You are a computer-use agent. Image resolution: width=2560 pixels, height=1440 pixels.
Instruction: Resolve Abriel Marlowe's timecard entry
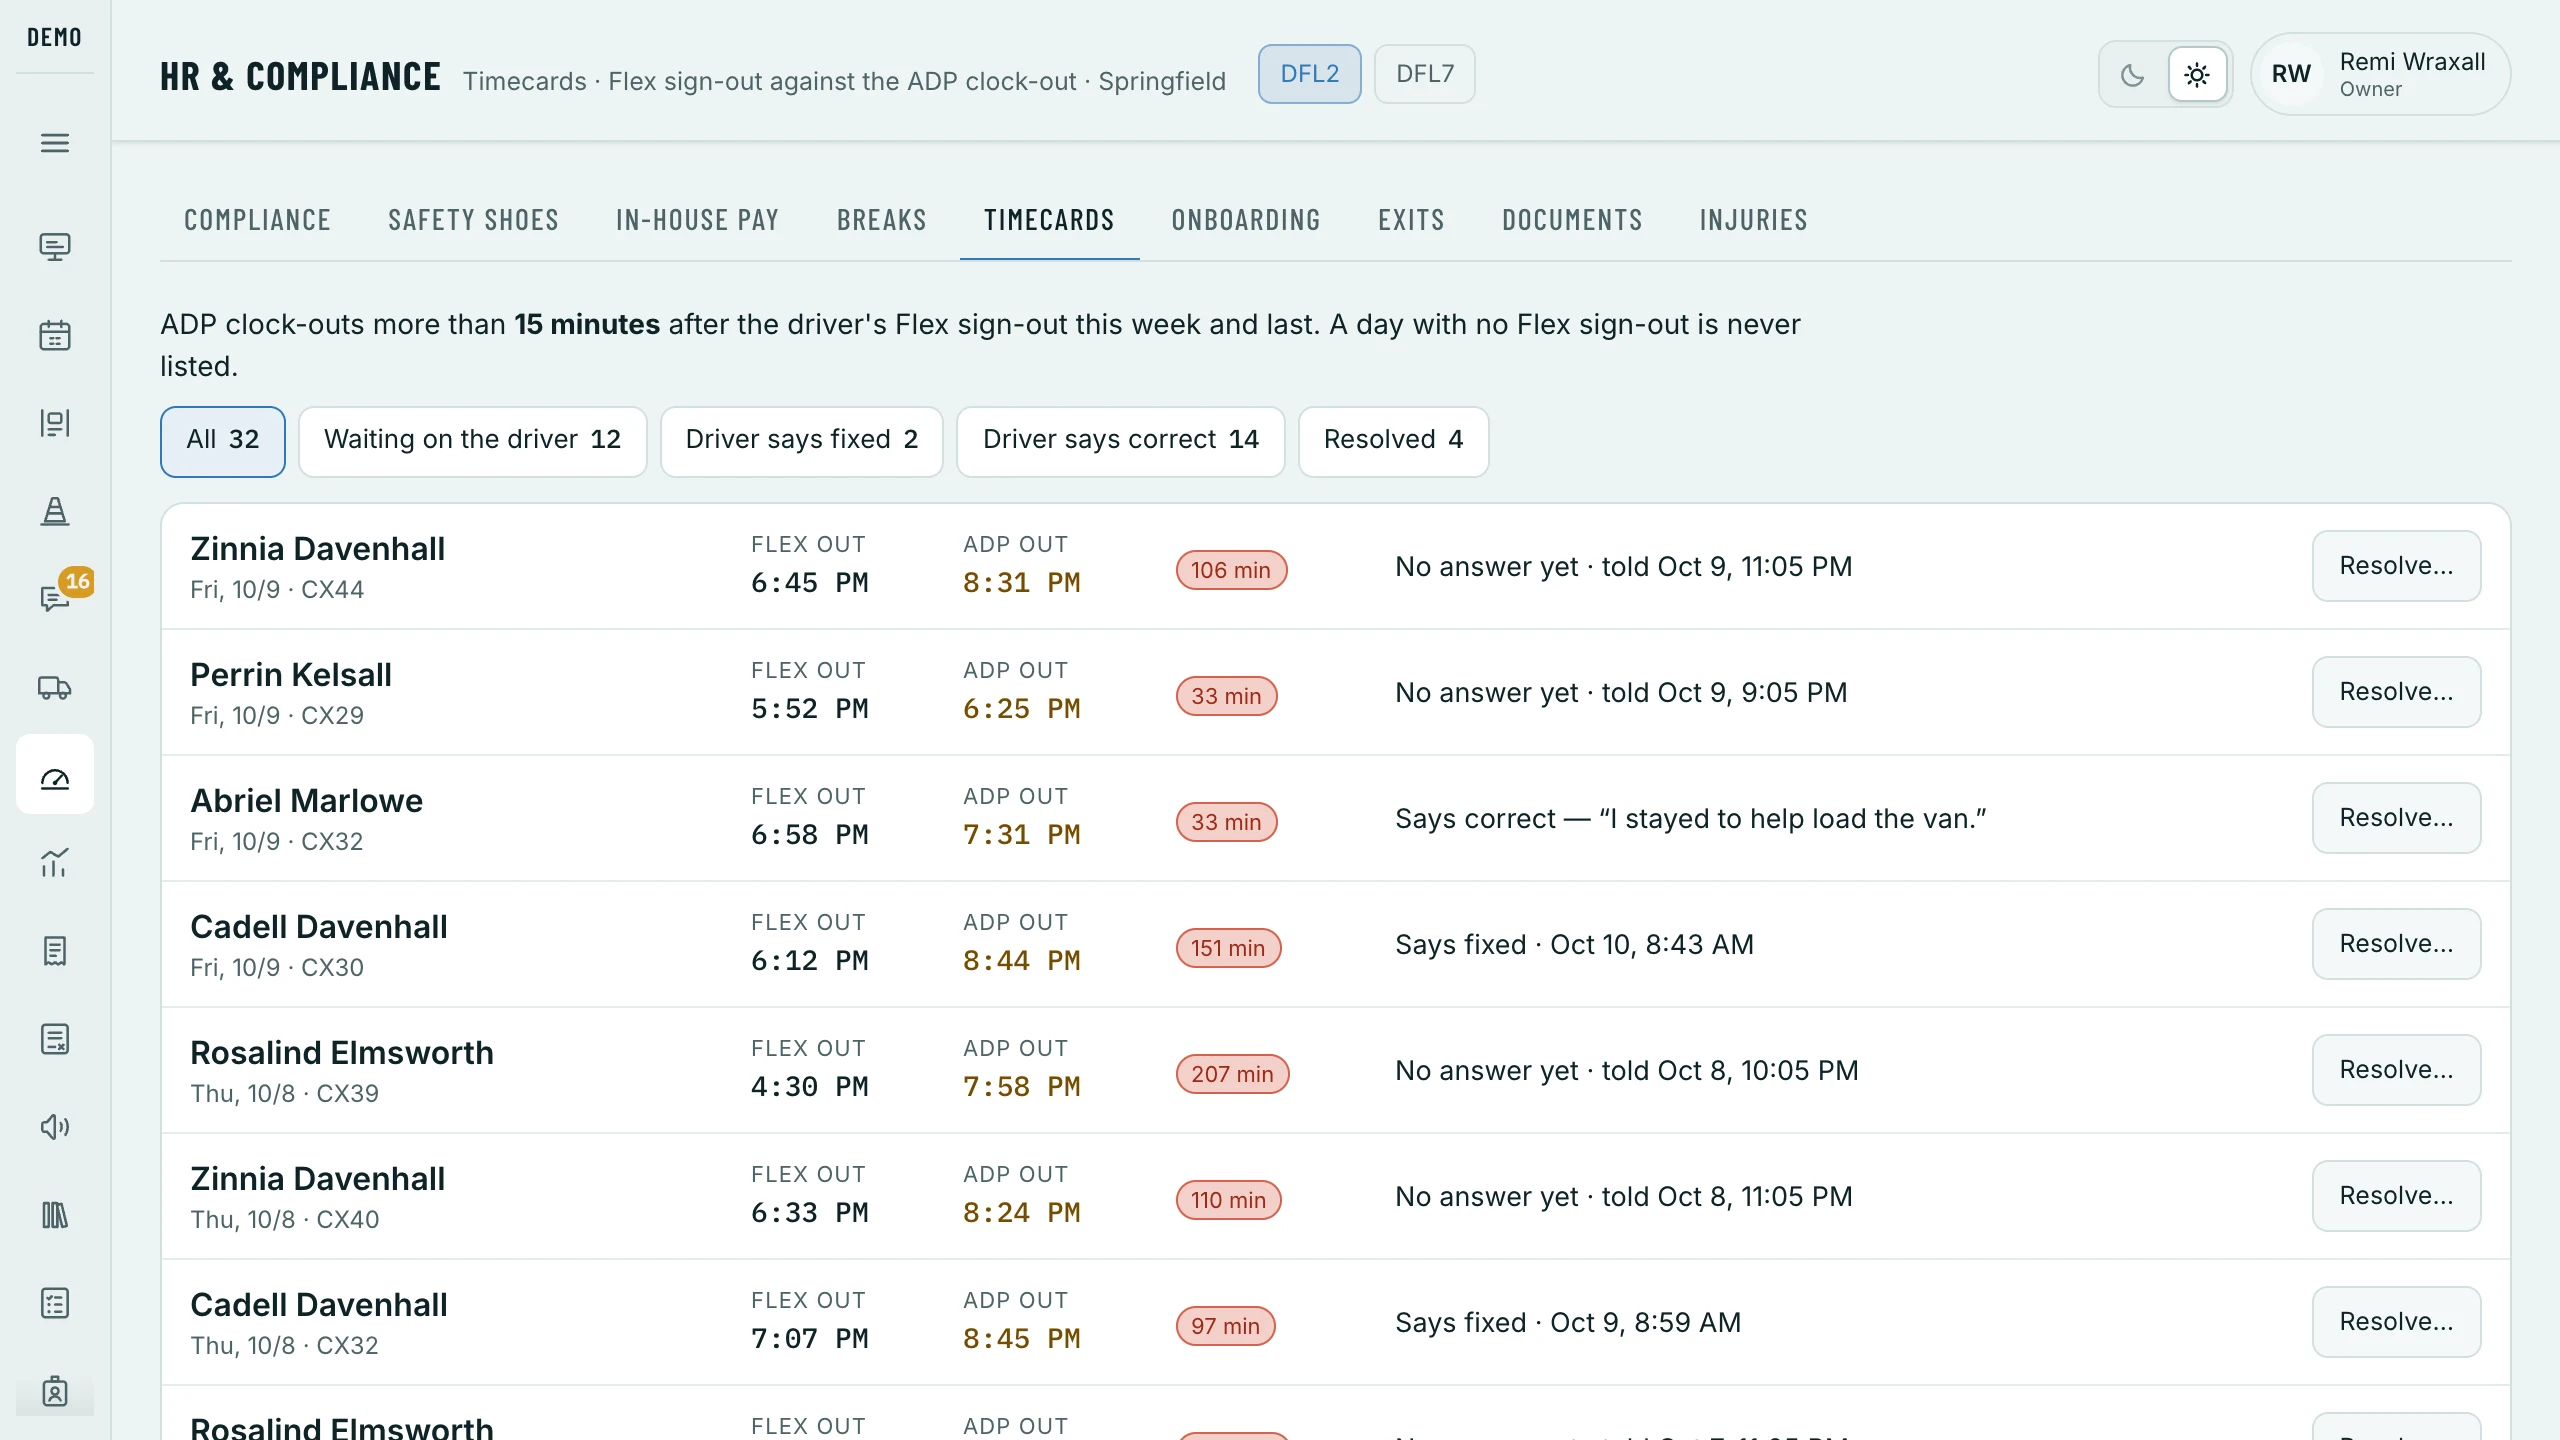coord(2396,818)
